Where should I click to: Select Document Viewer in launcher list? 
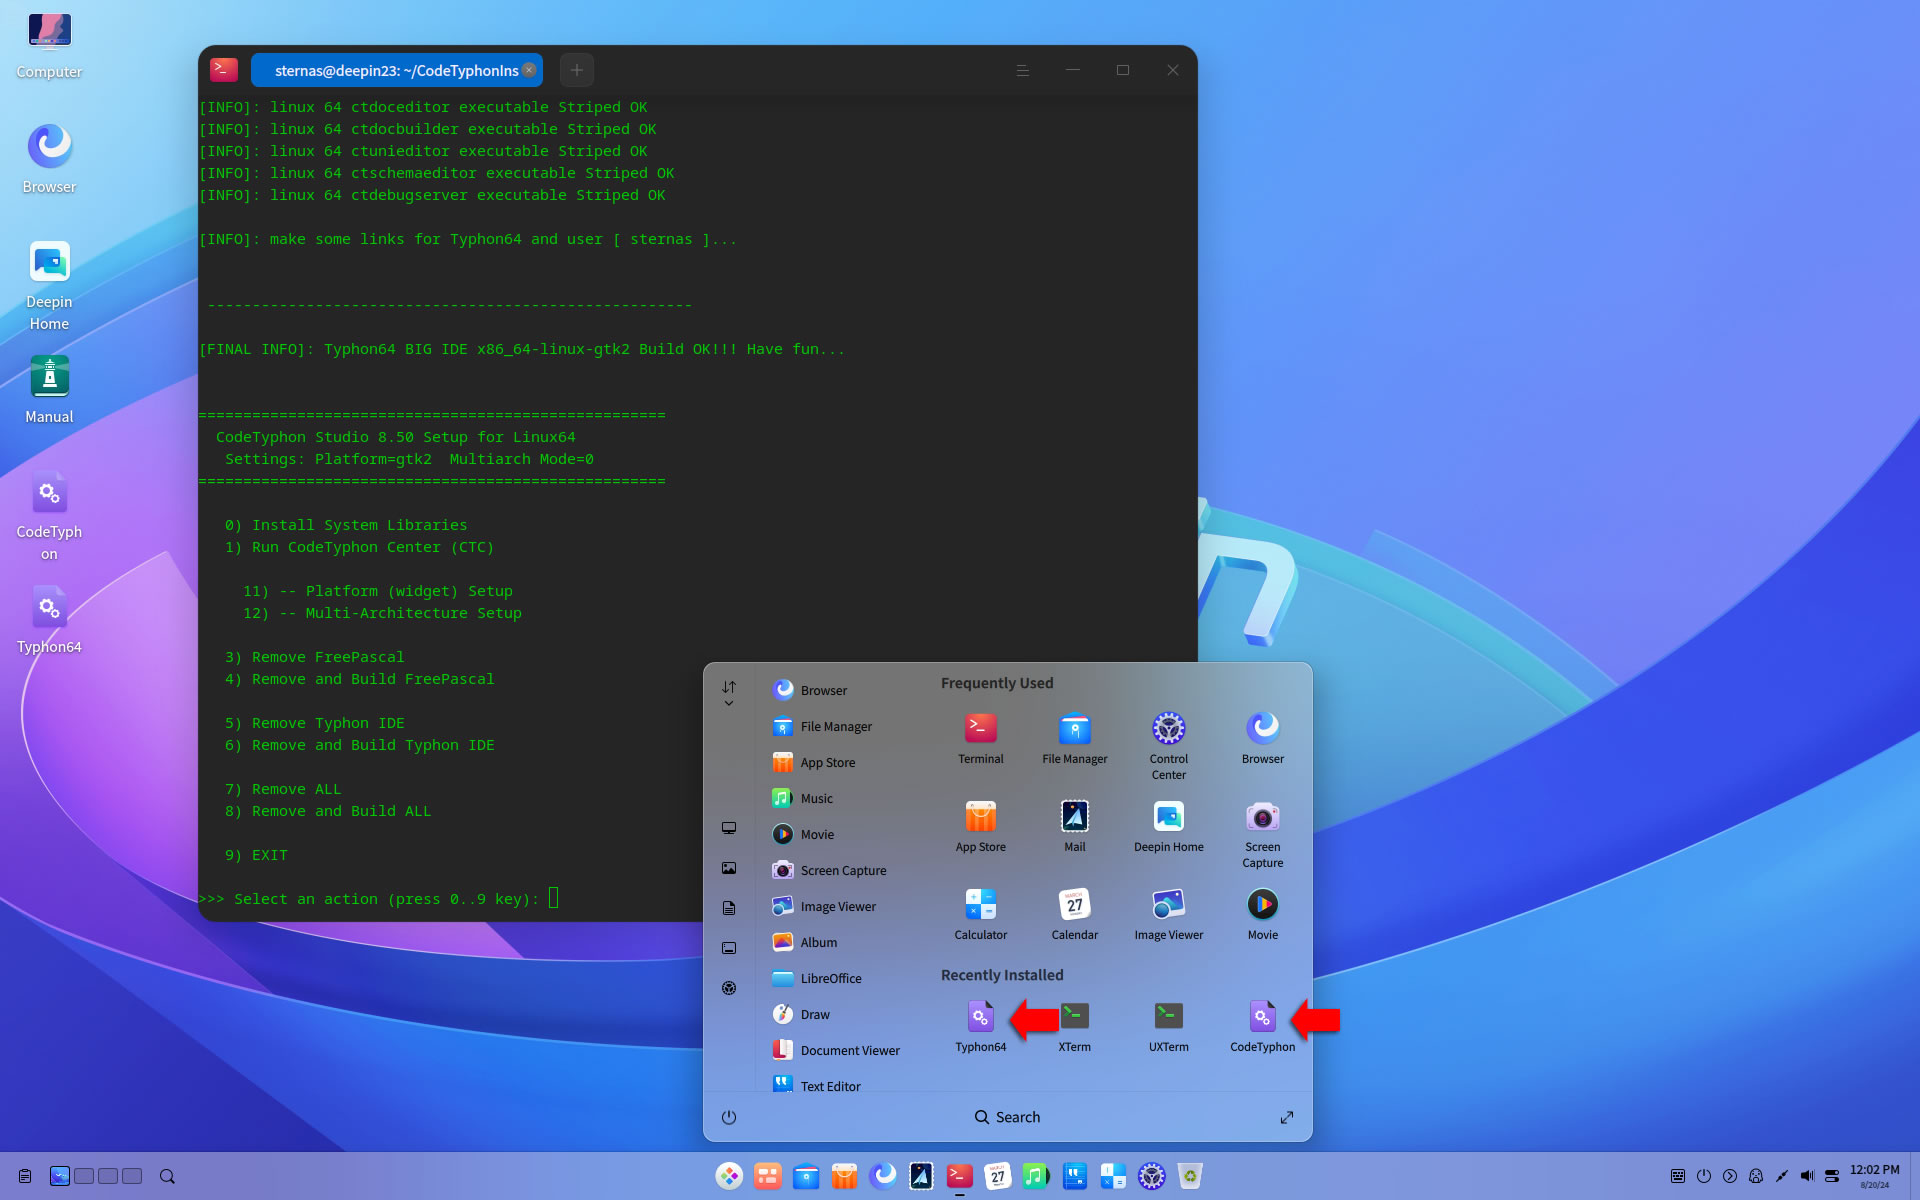[x=840, y=1050]
